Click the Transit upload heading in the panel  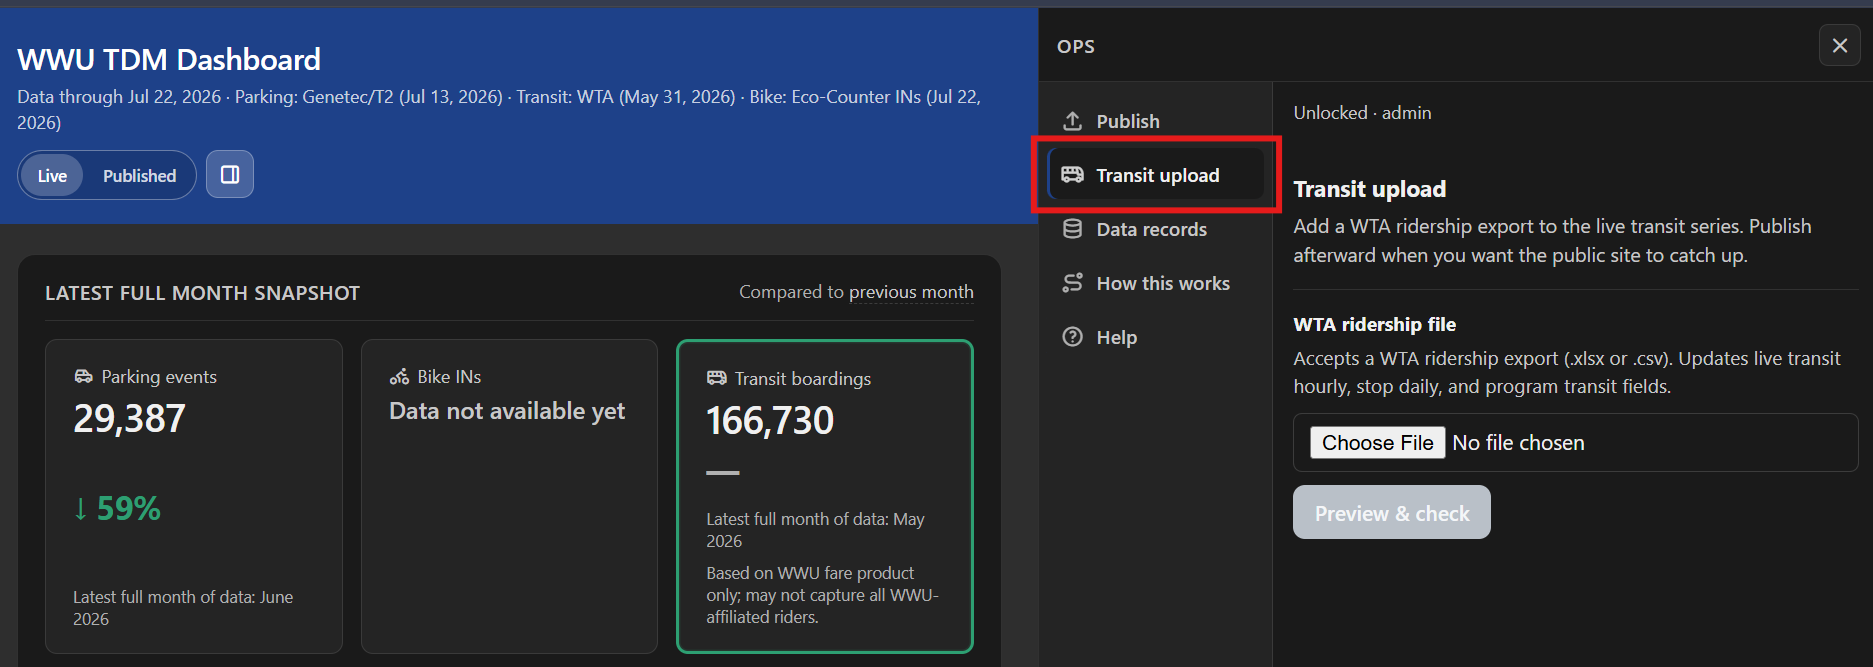click(1369, 189)
